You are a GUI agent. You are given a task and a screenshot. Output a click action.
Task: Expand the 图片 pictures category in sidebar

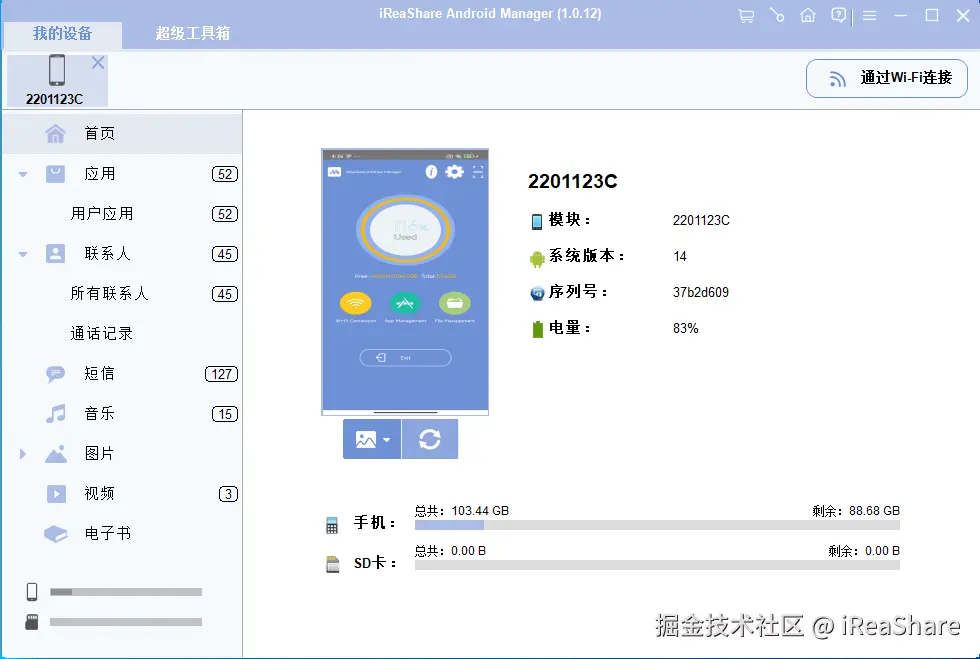point(22,453)
